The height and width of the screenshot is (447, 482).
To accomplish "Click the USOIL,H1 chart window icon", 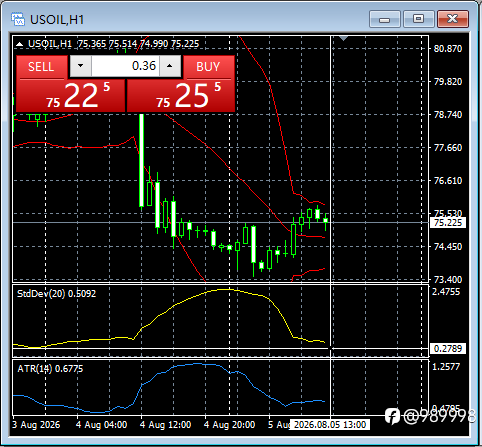I will coord(18,19).
